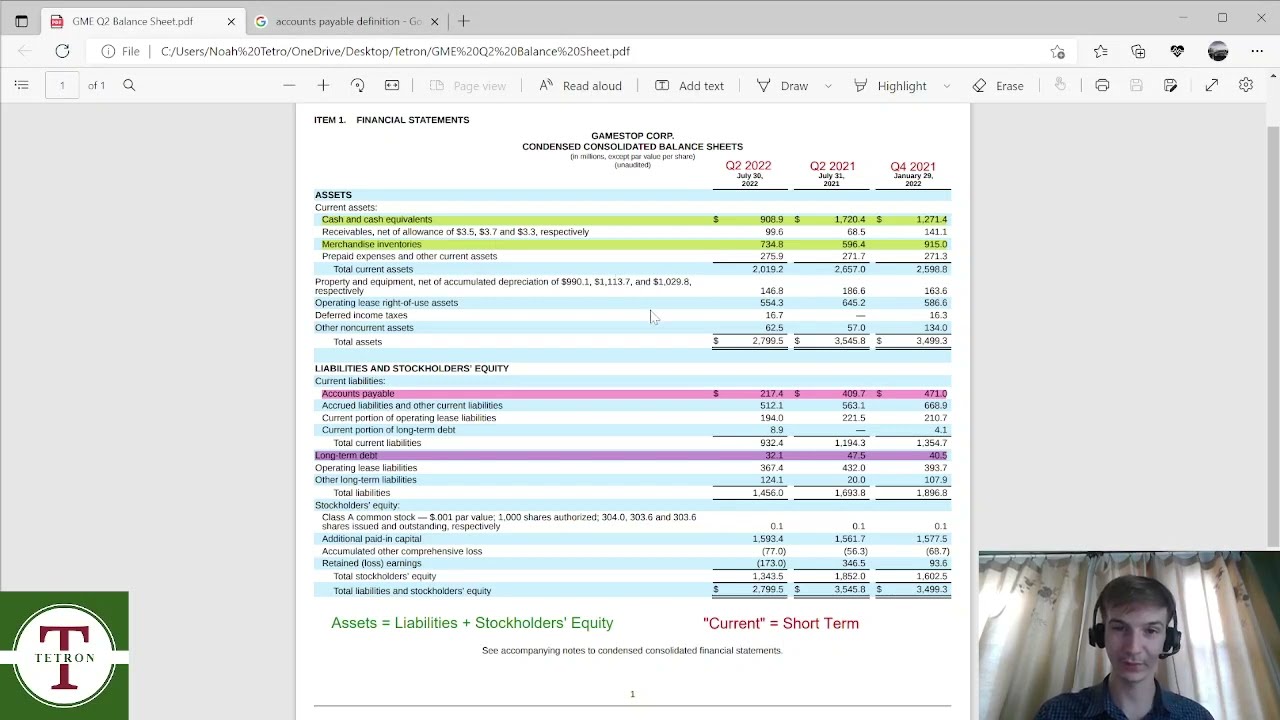Select the Add text tool

coord(689,85)
